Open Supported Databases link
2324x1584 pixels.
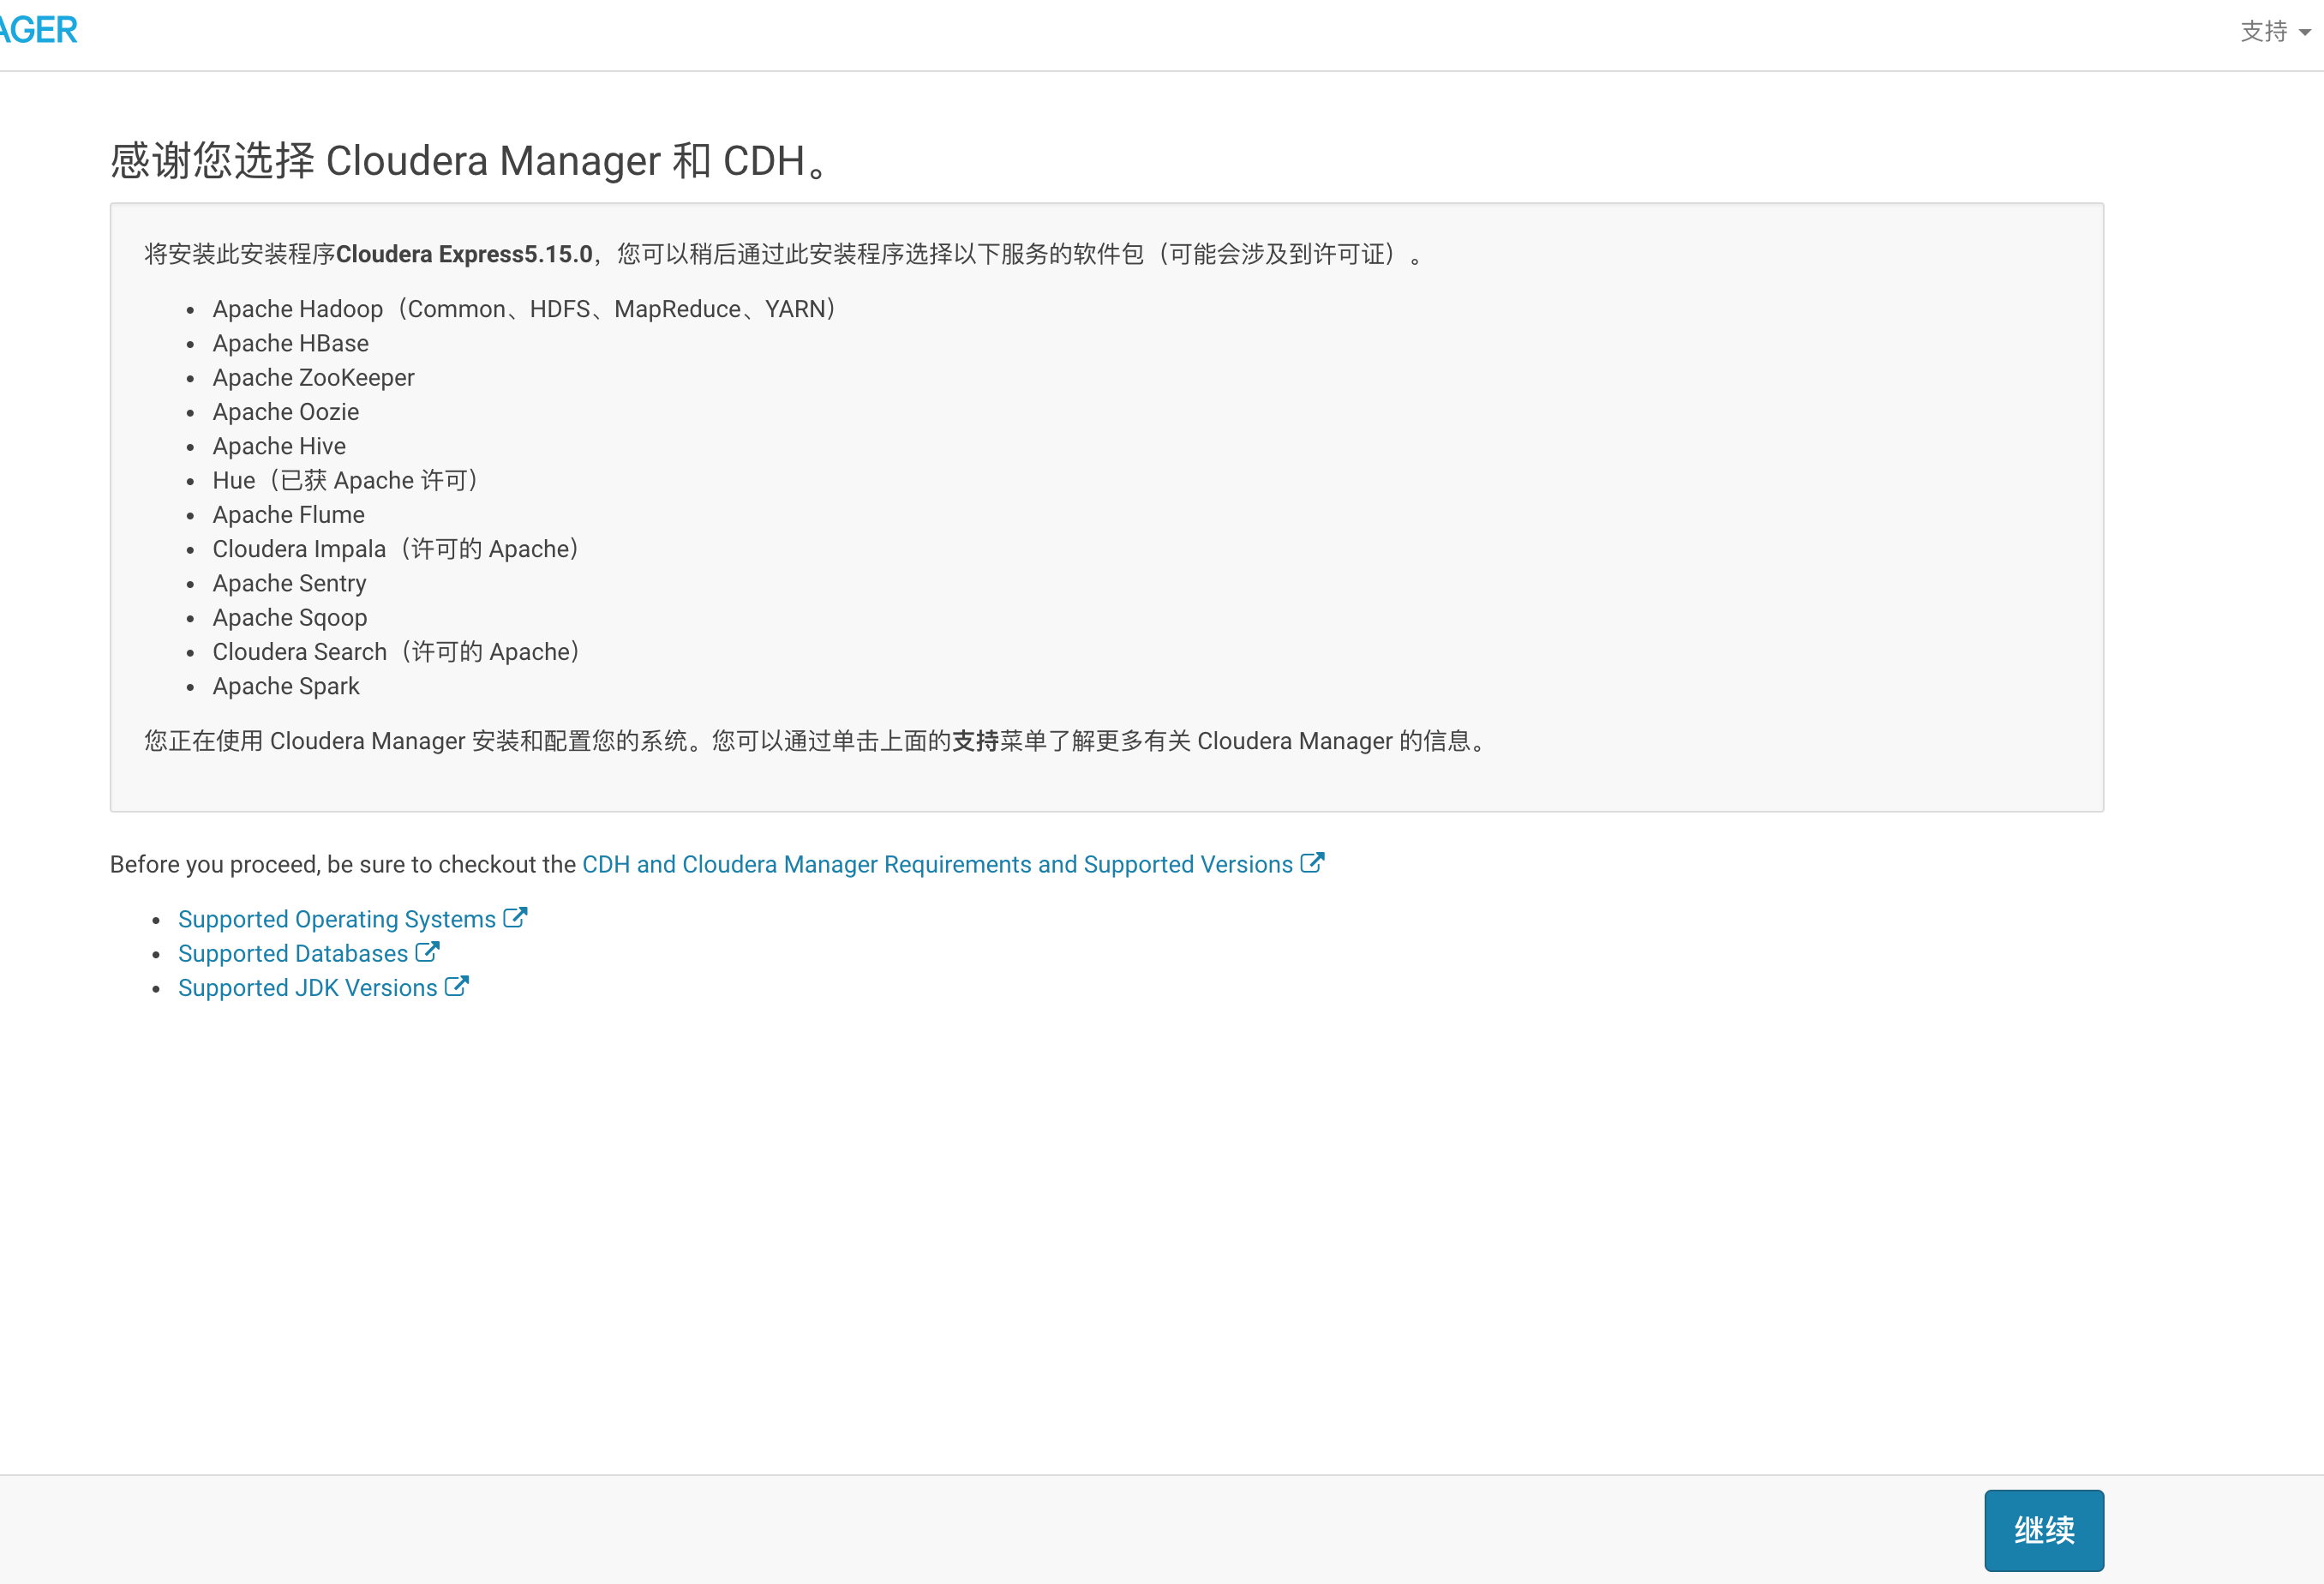click(292, 953)
